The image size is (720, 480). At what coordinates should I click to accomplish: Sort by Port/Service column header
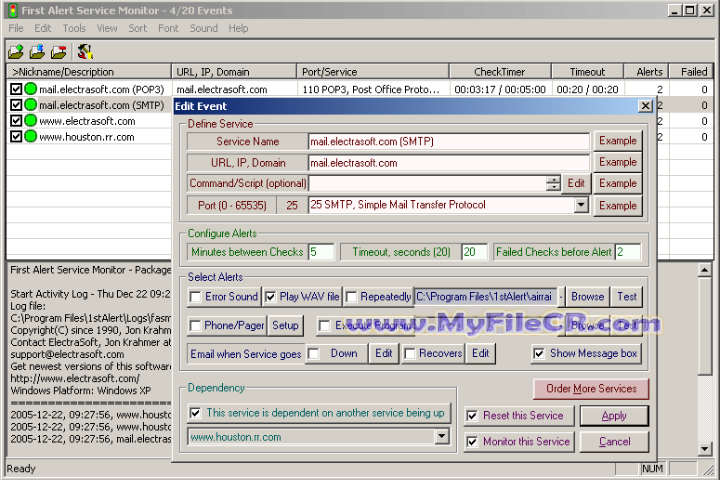click(373, 72)
